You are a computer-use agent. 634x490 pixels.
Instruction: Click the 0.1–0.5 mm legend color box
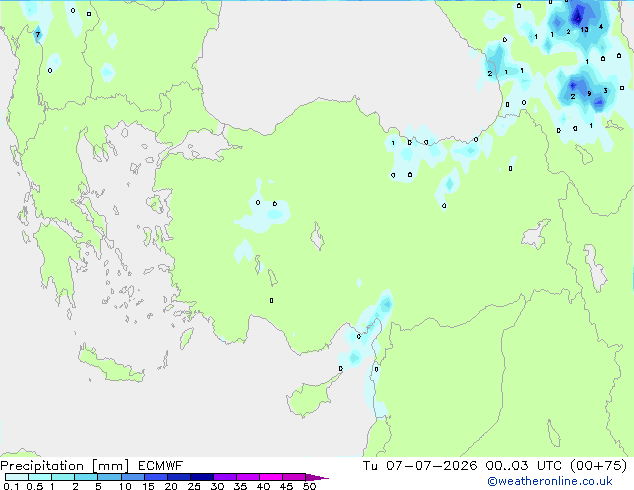(17, 477)
